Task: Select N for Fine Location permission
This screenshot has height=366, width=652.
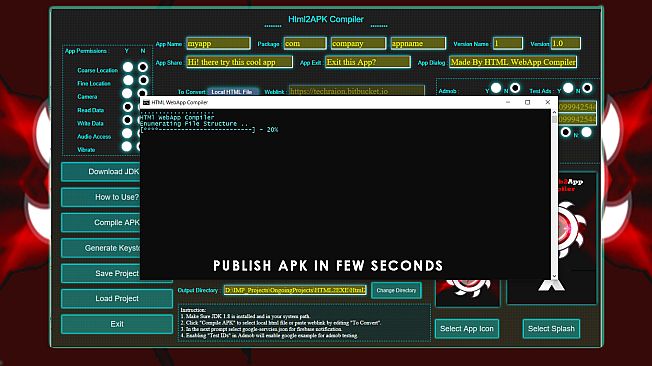Action: pyautogui.click(x=143, y=80)
